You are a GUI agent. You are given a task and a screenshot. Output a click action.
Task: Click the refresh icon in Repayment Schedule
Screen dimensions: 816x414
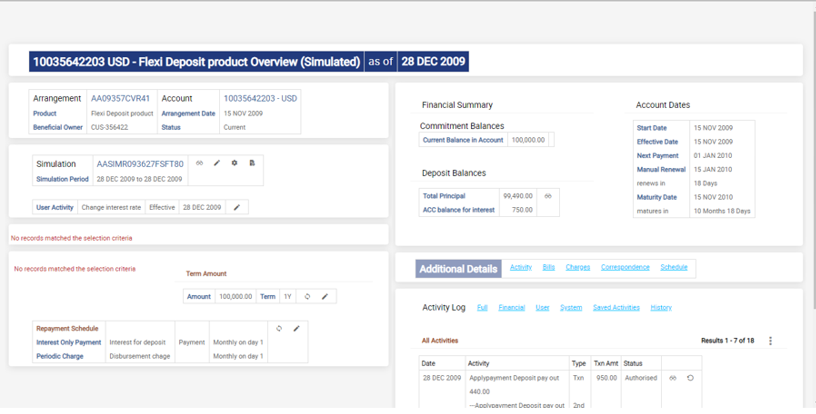pos(279,329)
